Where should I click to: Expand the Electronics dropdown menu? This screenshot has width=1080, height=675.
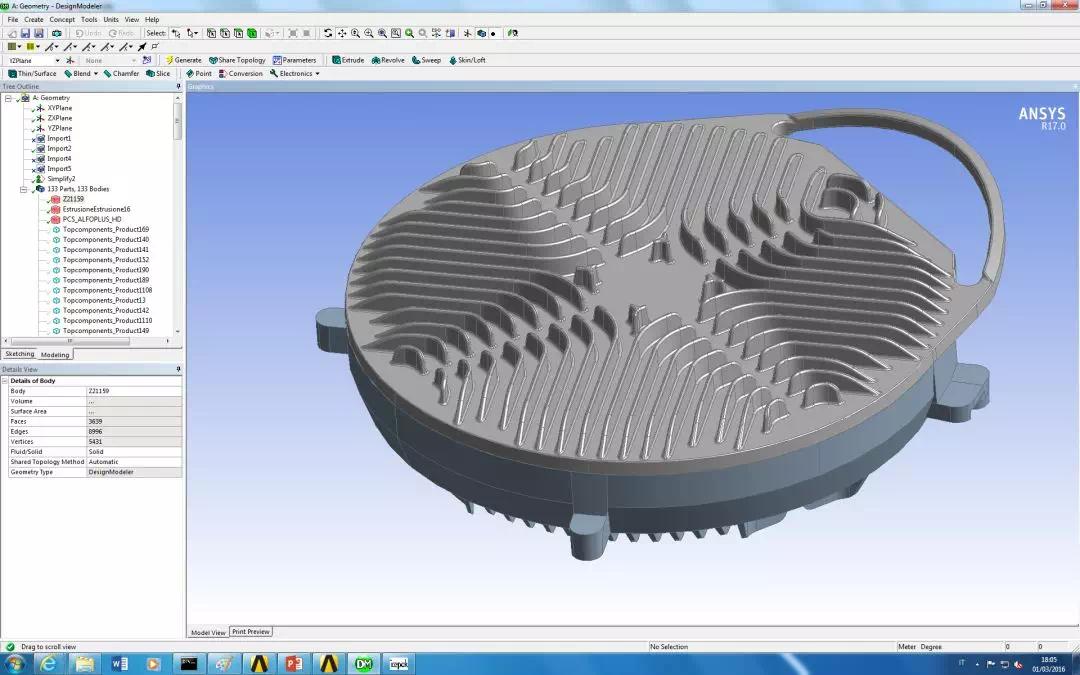(x=295, y=74)
